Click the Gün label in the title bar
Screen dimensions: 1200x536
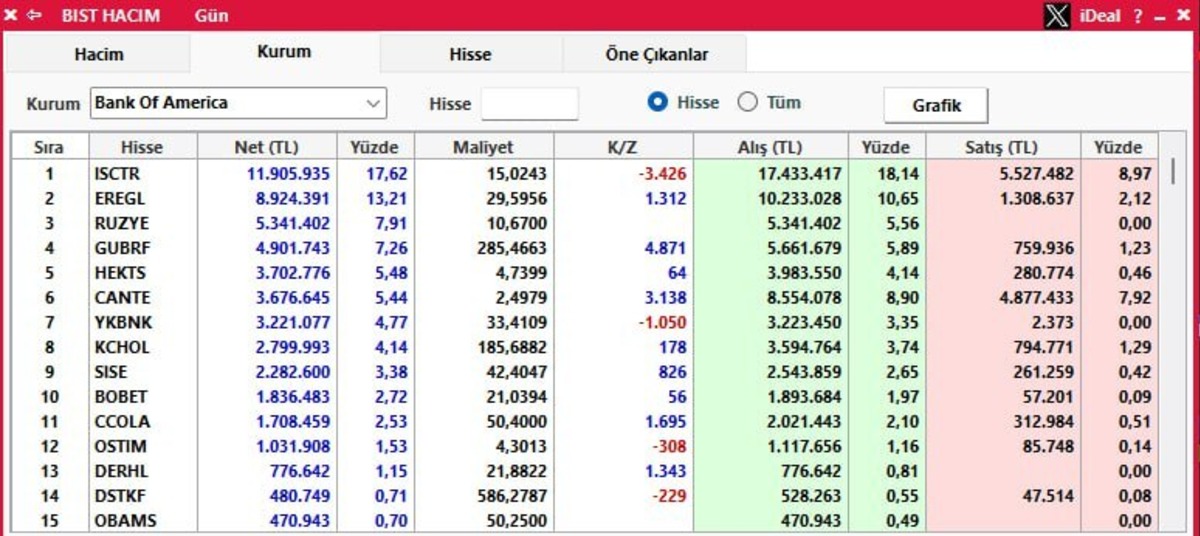[211, 16]
